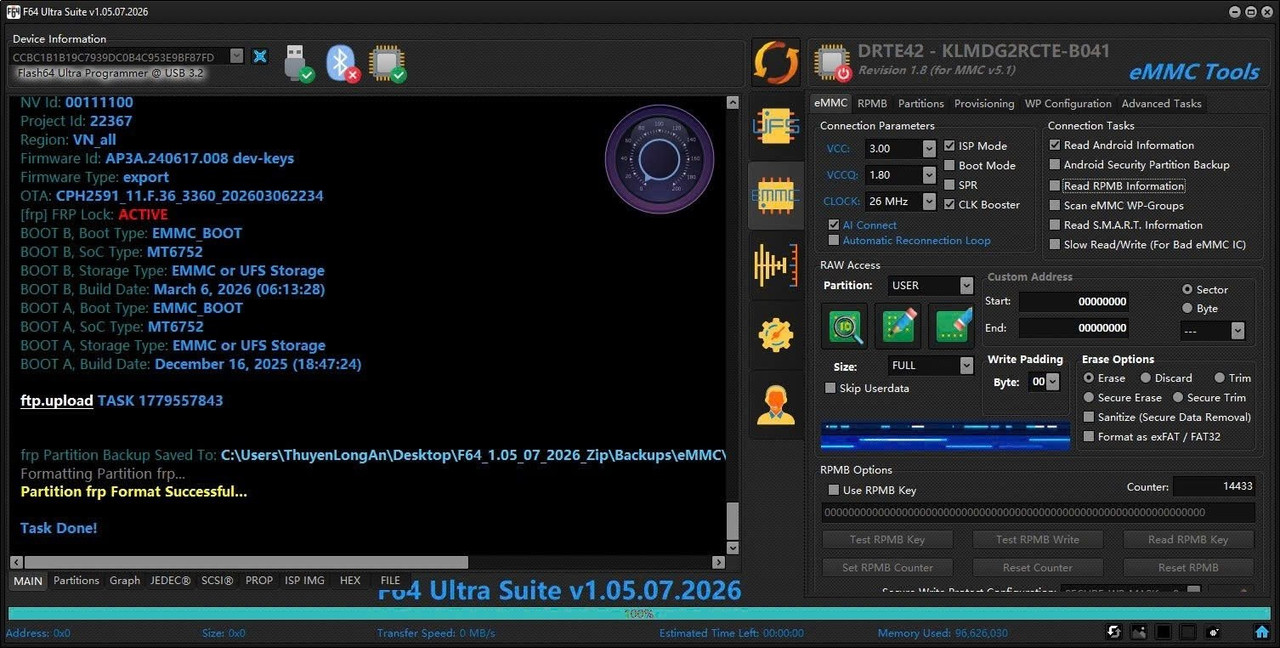Click the left arrow of the log horizontal scrollbar
Screen dimensions: 1280x648
click(17, 563)
